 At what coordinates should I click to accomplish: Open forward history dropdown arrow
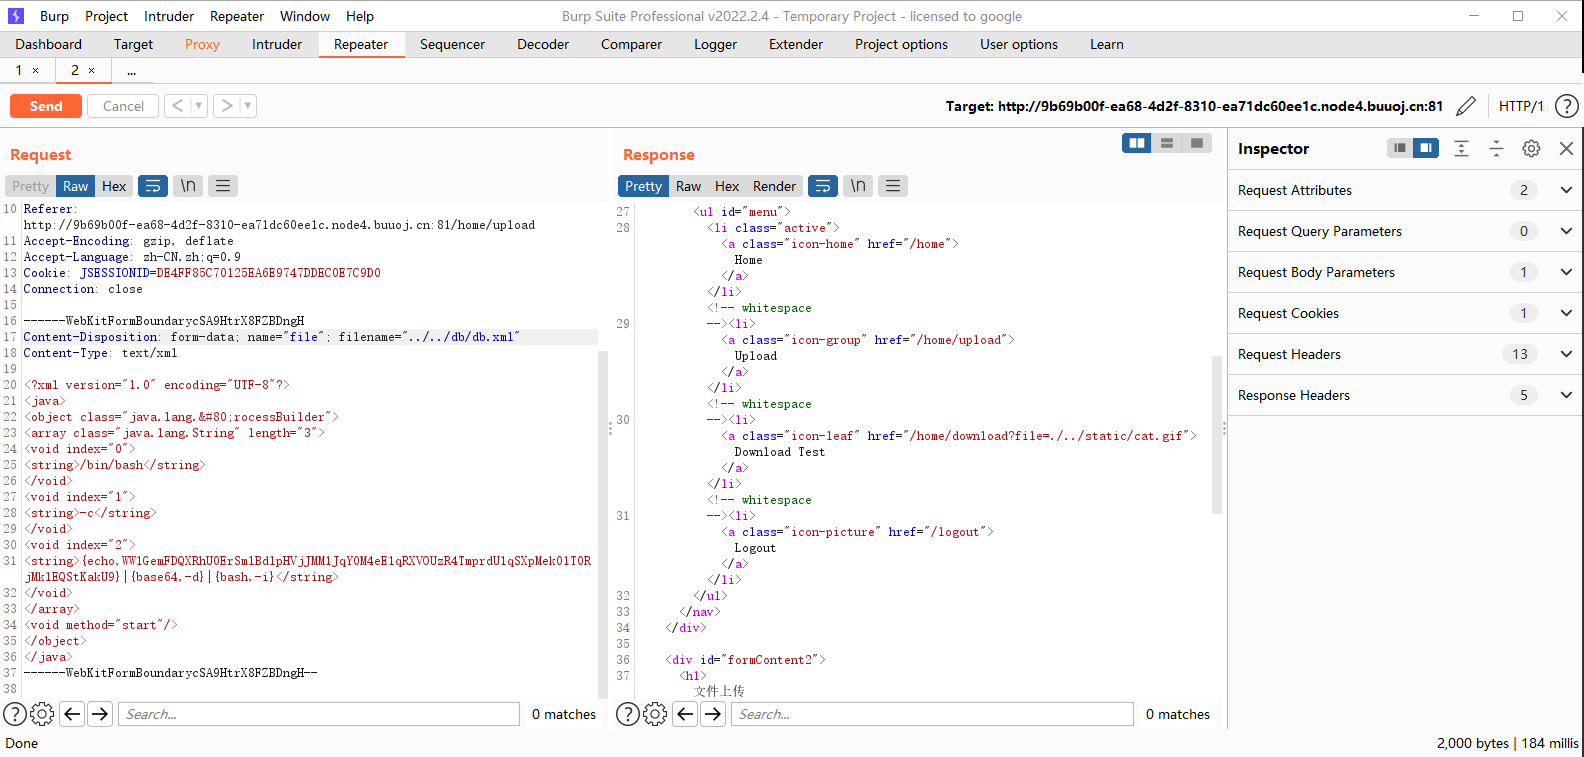click(x=249, y=106)
